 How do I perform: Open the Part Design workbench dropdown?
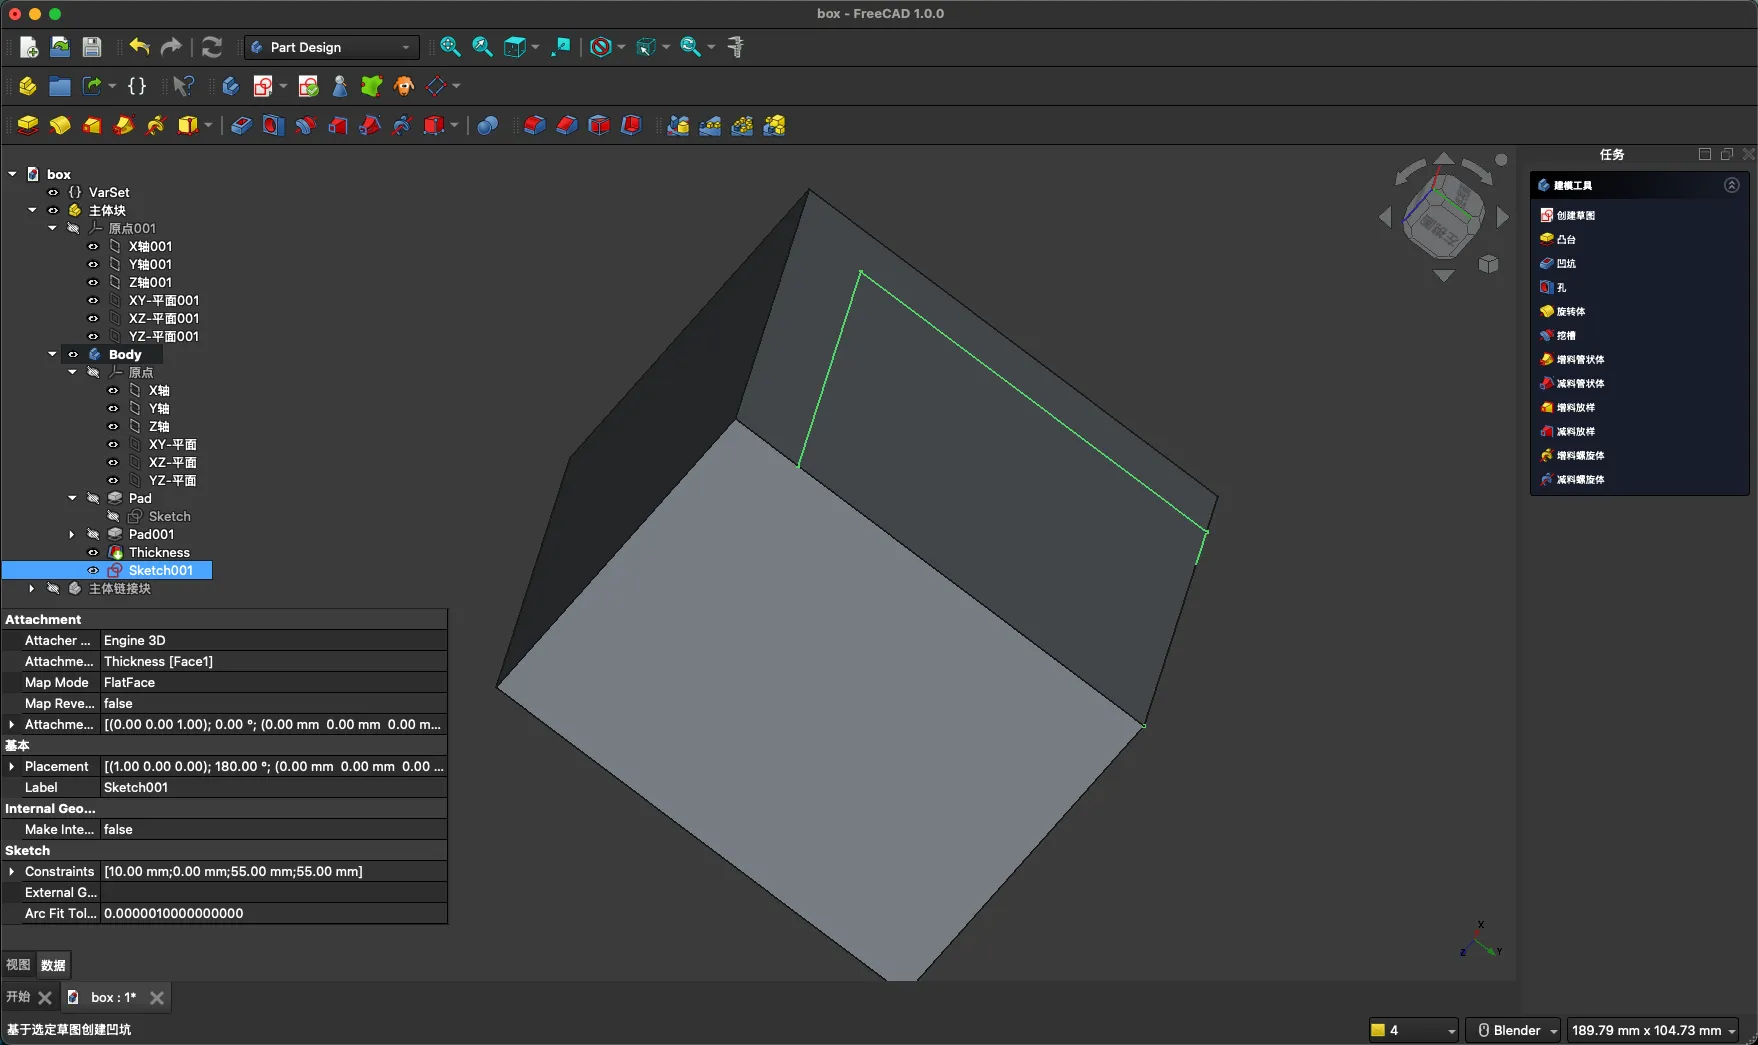pos(330,47)
